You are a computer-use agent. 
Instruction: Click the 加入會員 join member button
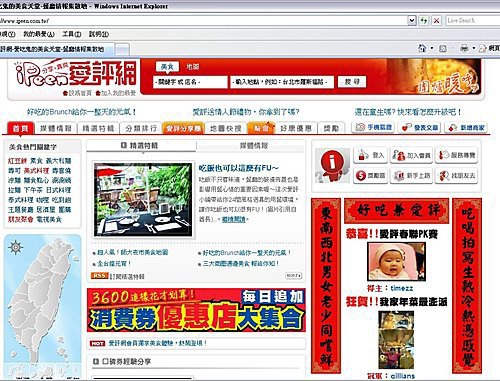click(411, 155)
